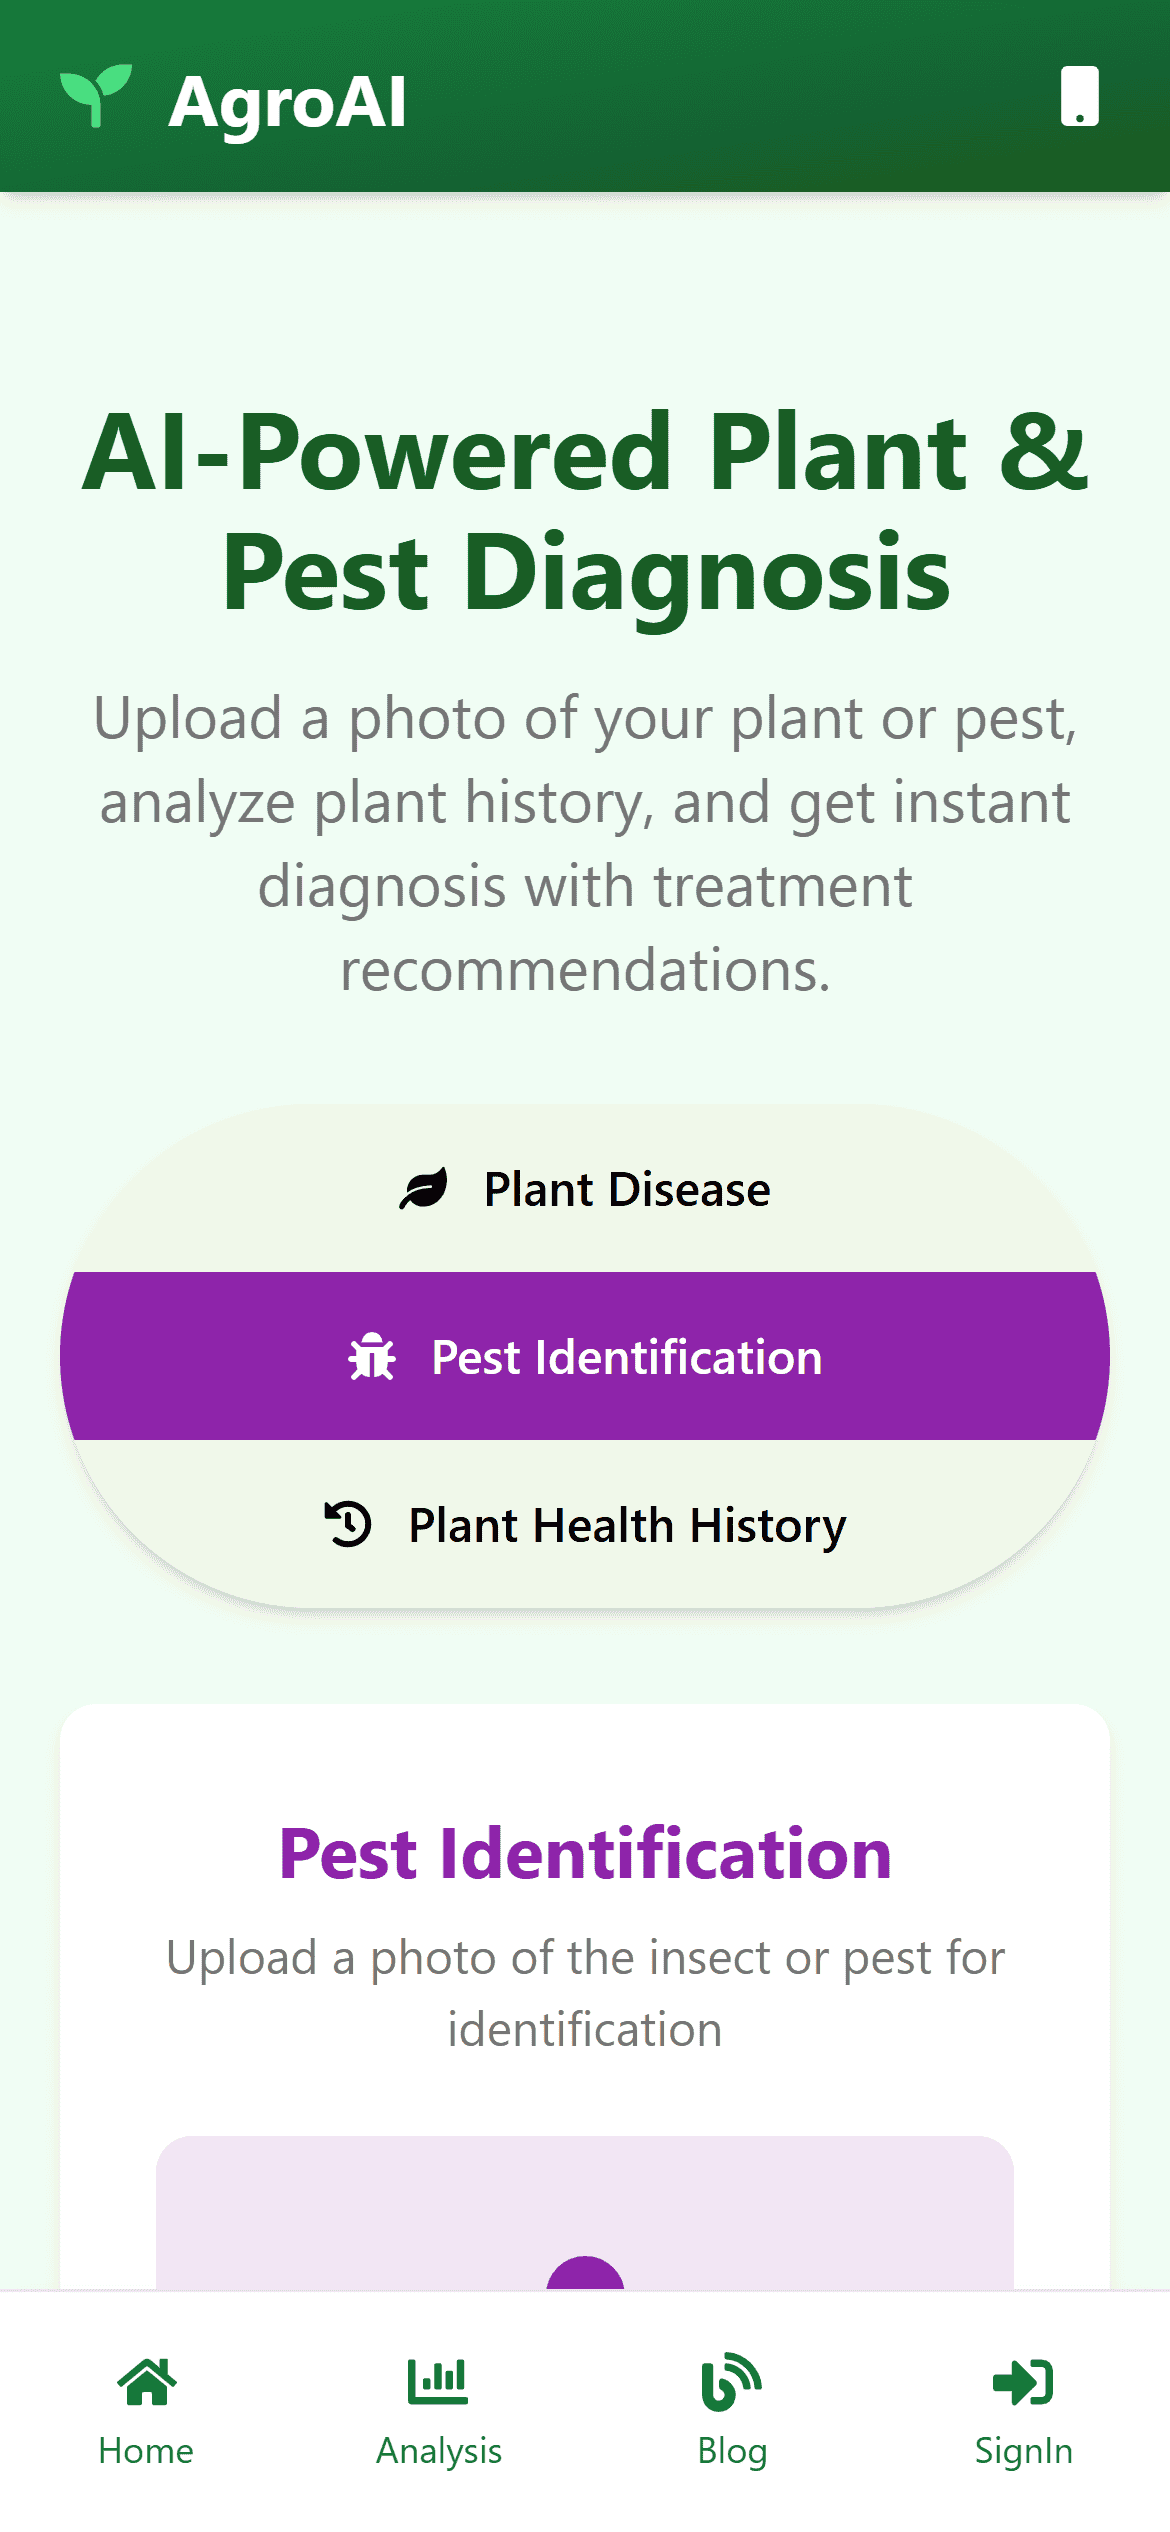Open the SignIn label in bottom bar
The width and height of the screenshot is (1170, 2532).
pyautogui.click(x=1024, y=2451)
